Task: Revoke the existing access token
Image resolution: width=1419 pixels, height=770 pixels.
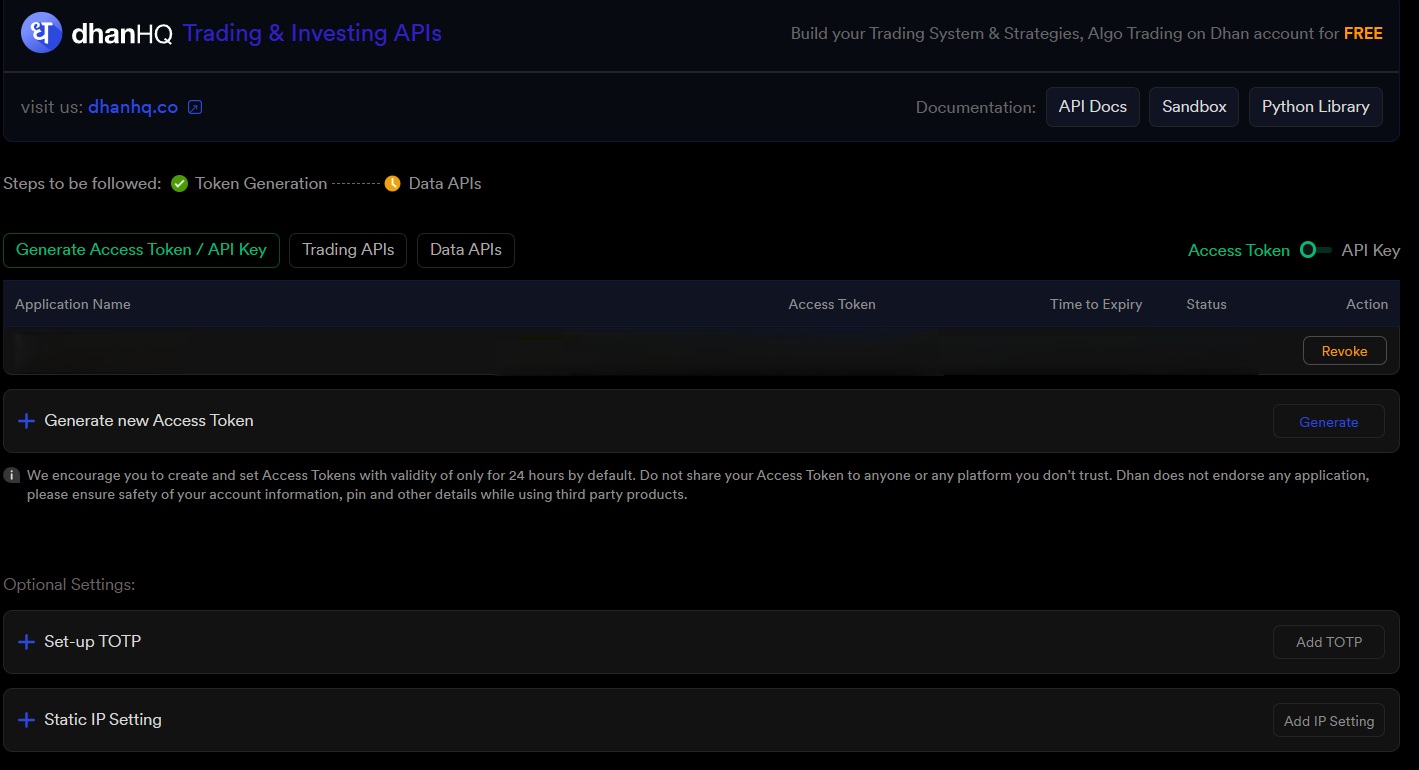Action: (x=1344, y=351)
